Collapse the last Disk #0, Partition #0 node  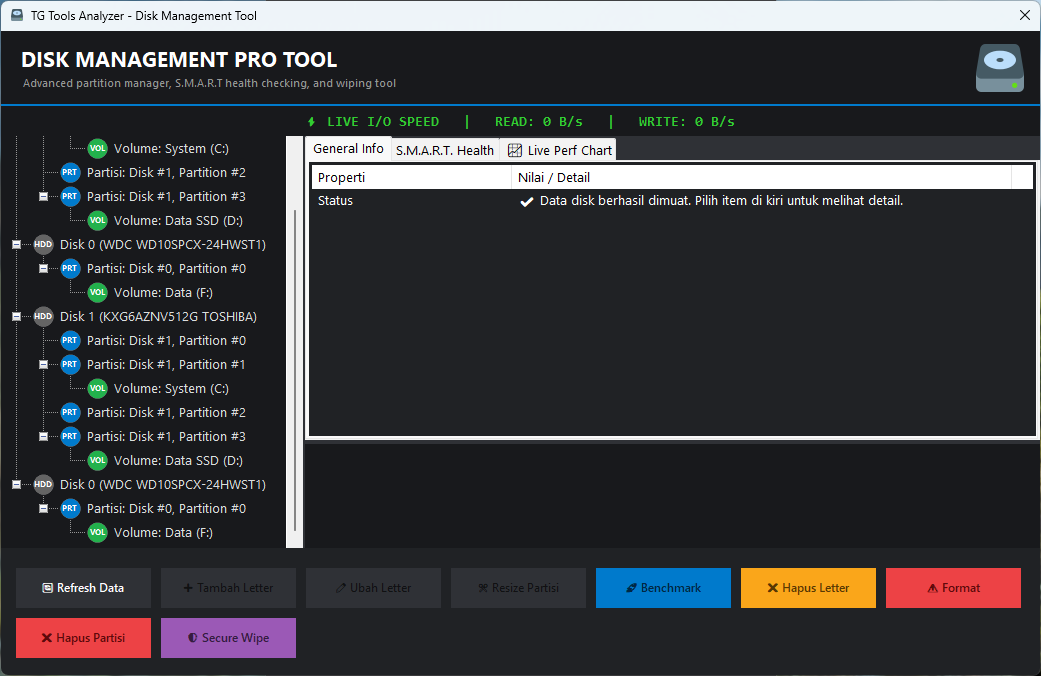[x=43, y=509]
